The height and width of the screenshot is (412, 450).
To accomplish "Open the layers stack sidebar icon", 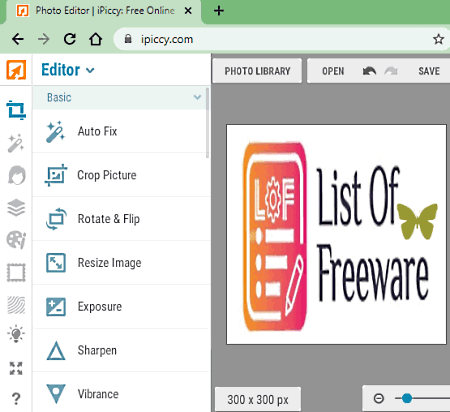I will 16,207.
